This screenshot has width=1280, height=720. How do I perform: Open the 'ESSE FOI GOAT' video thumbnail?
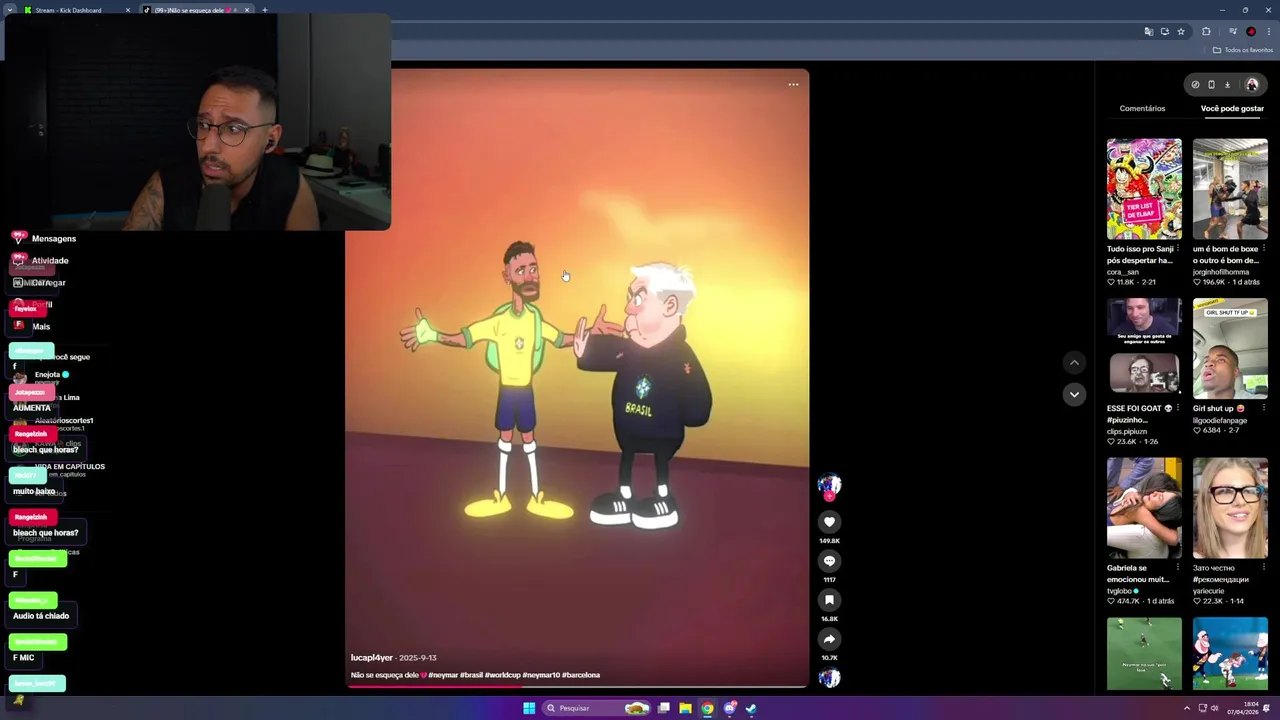(1144, 348)
